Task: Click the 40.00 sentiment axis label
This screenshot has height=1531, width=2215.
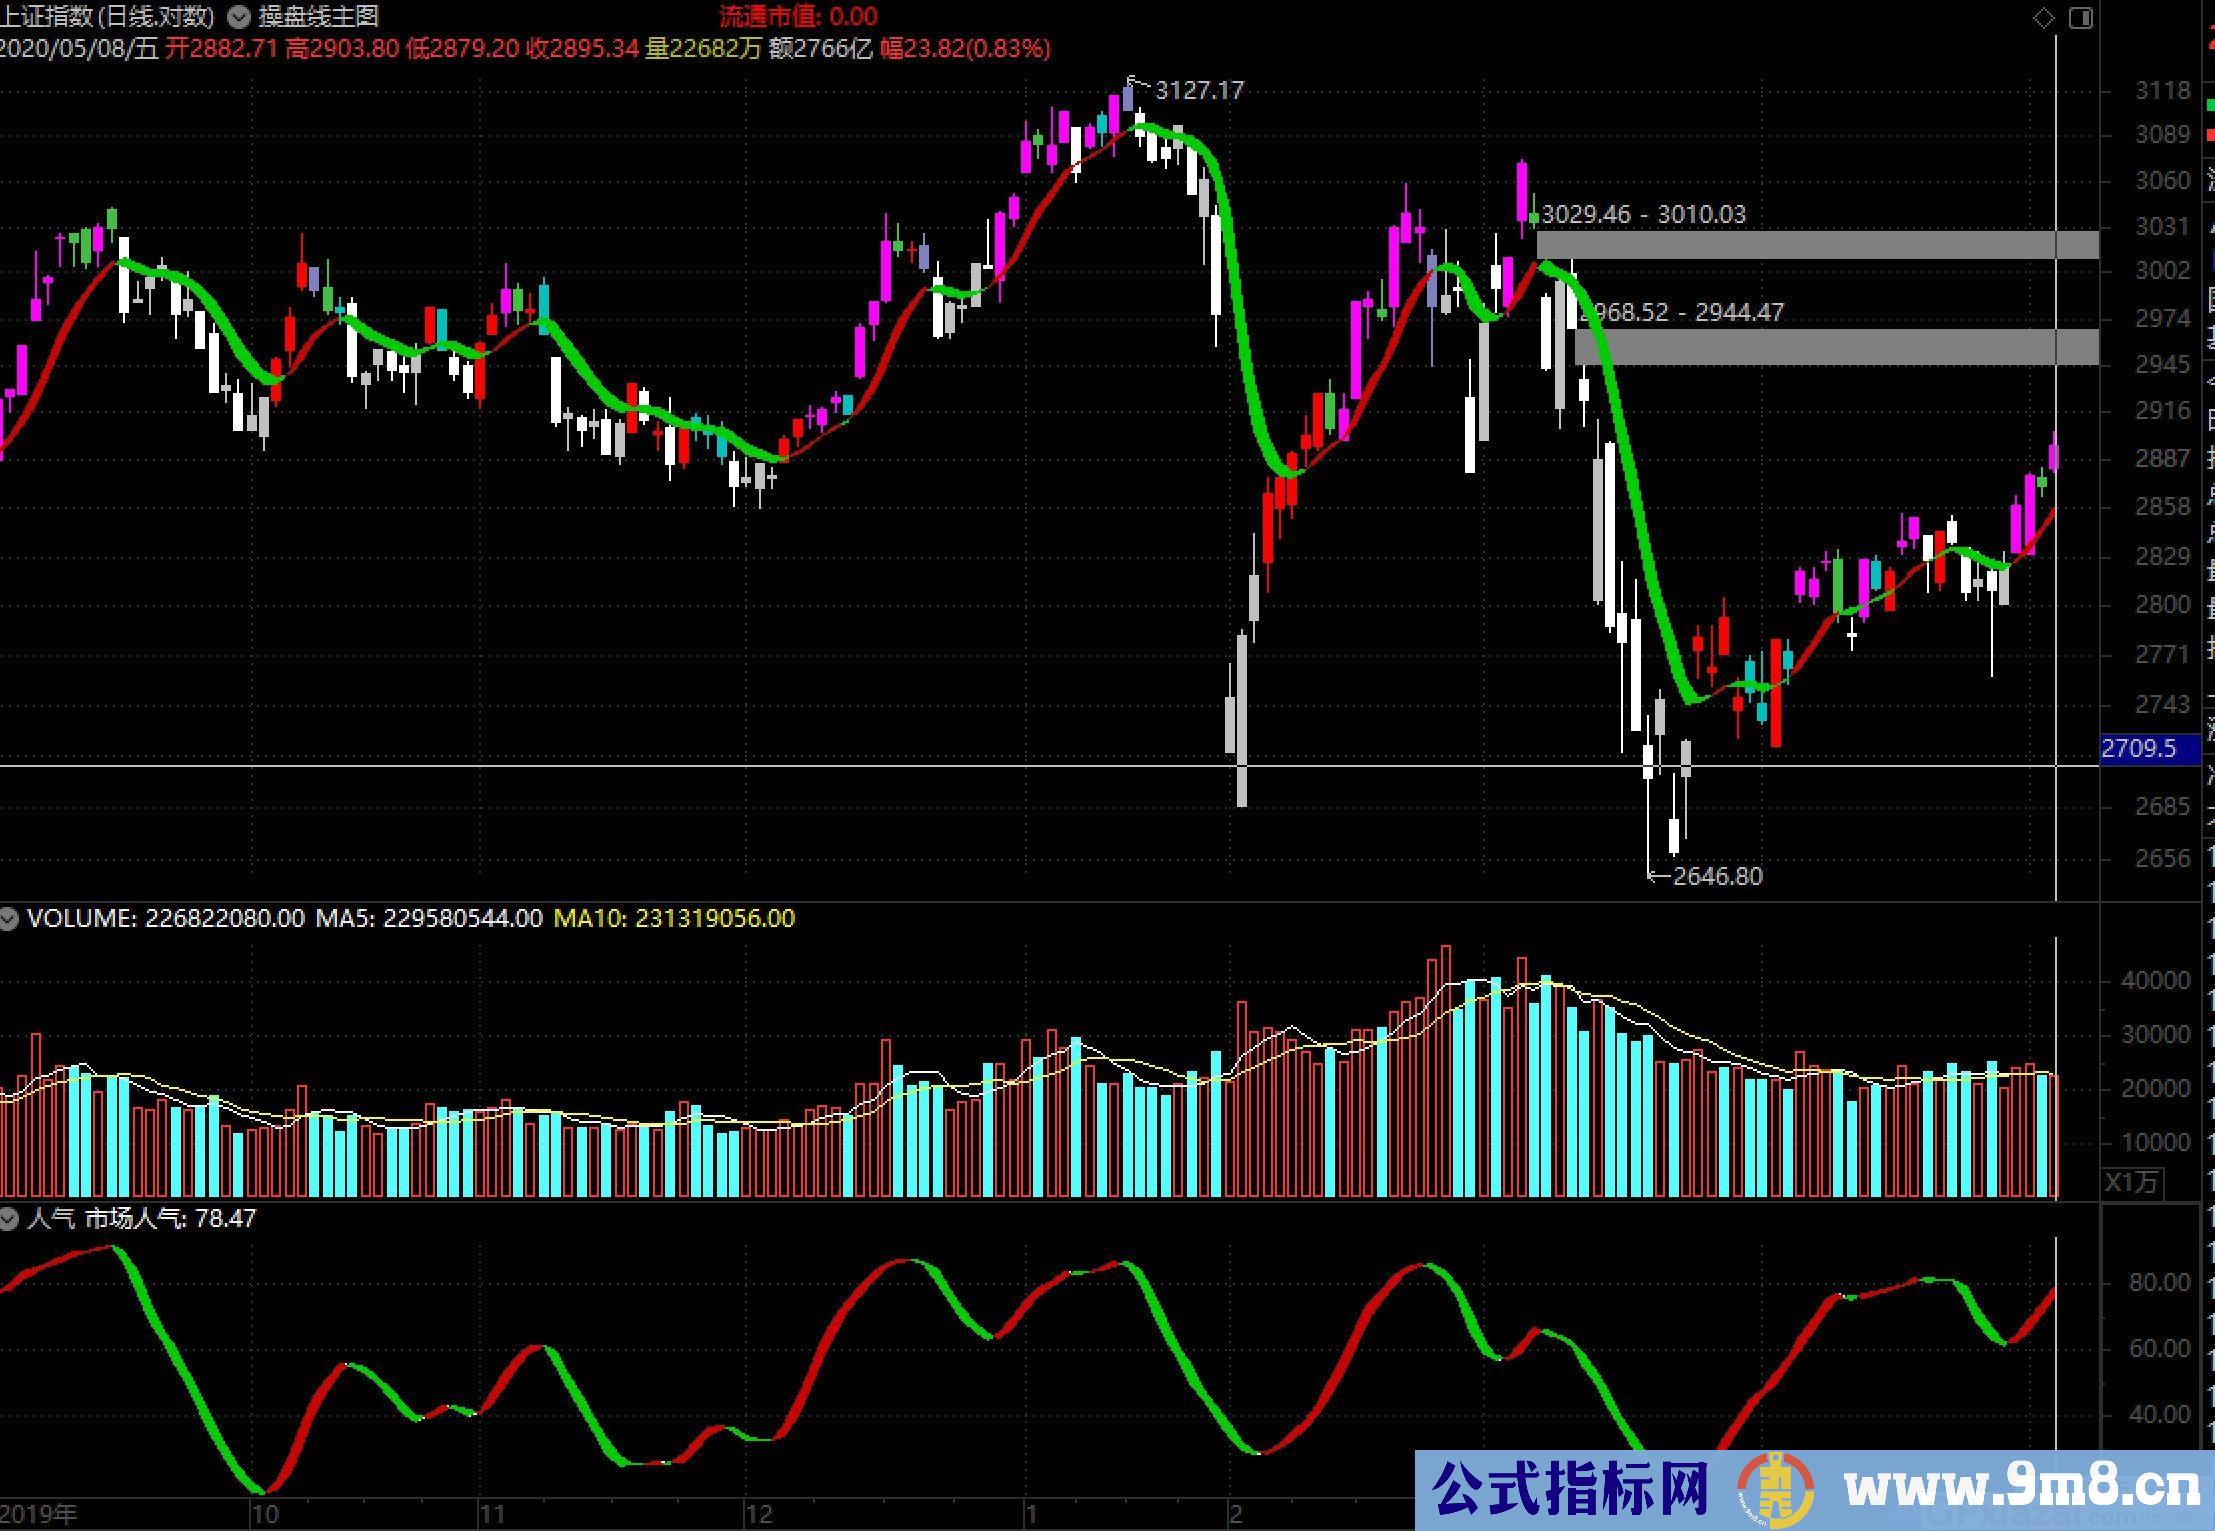Action: [x=2160, y=1414]
